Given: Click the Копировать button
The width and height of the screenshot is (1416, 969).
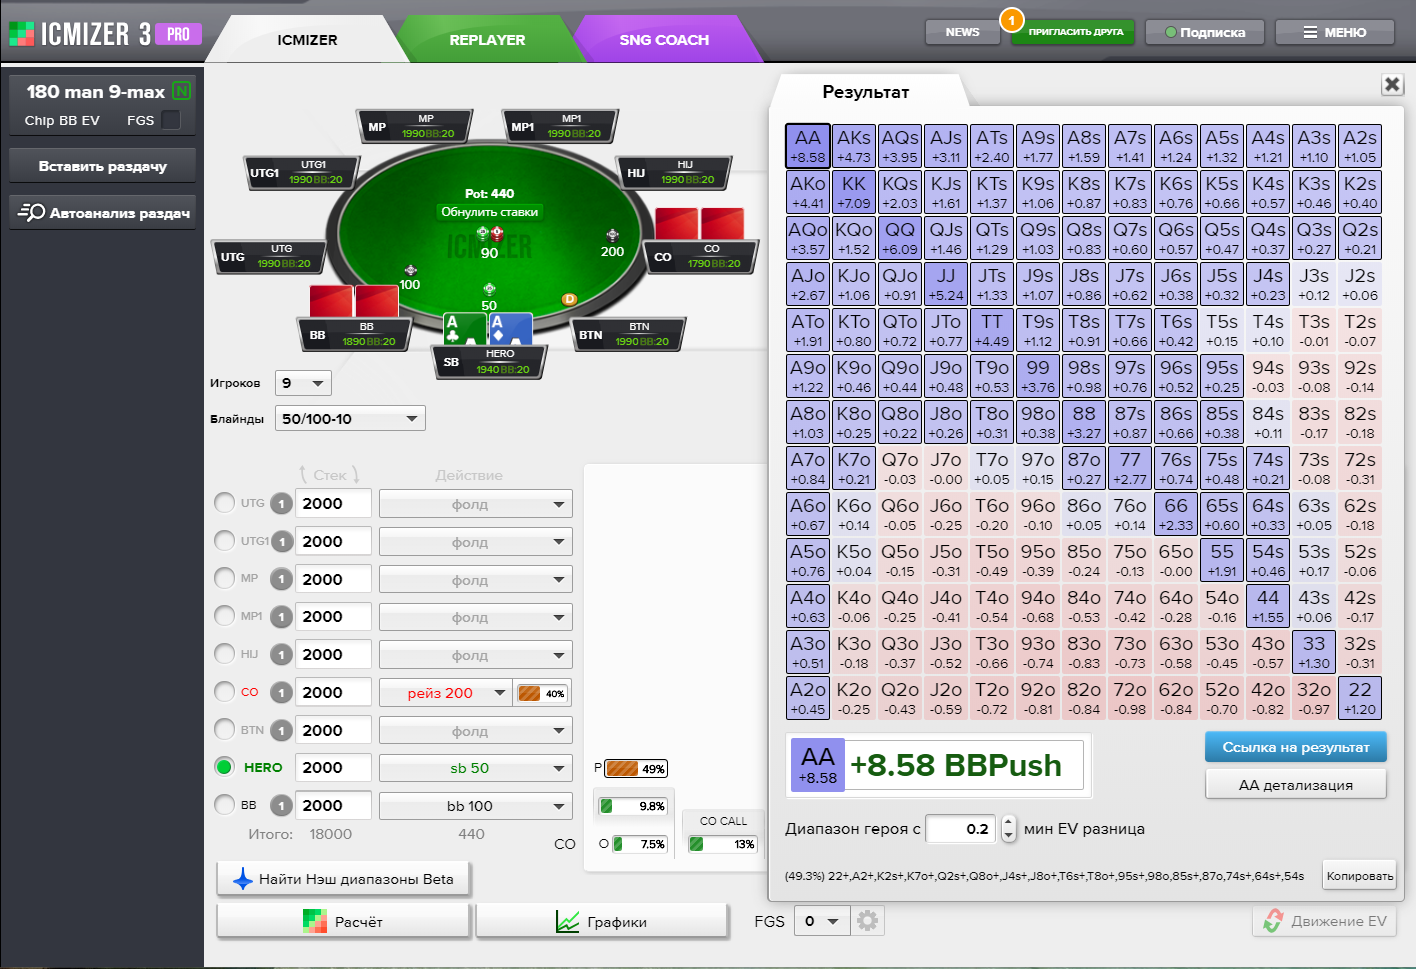Looking at the screenshot, I should (x=1359, y=876).
